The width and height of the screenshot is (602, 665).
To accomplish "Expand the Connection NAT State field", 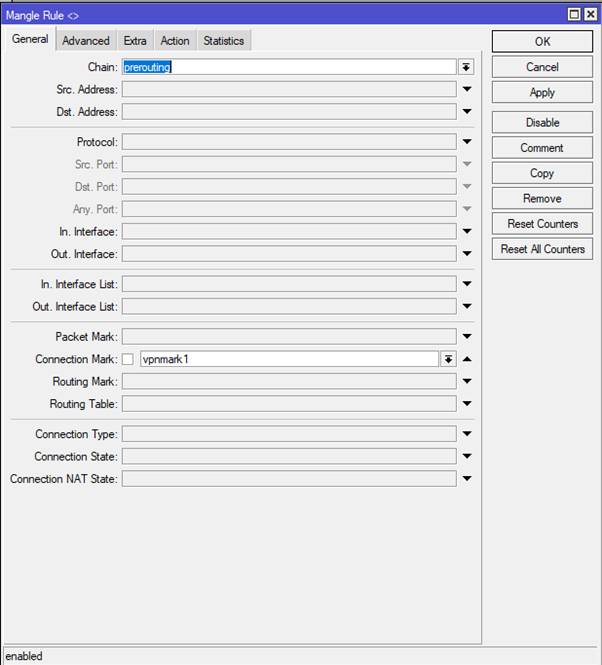I will (x=467, y=479).
